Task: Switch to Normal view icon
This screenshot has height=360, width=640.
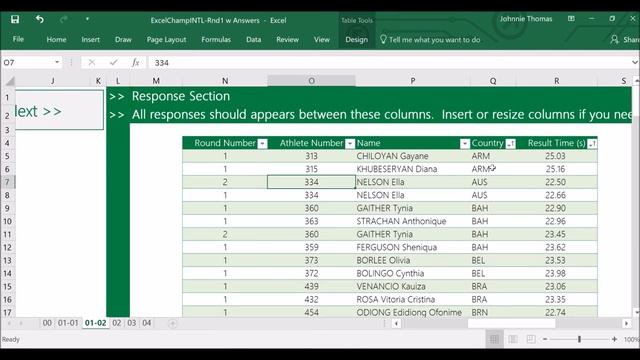Action: click(494, 339)
